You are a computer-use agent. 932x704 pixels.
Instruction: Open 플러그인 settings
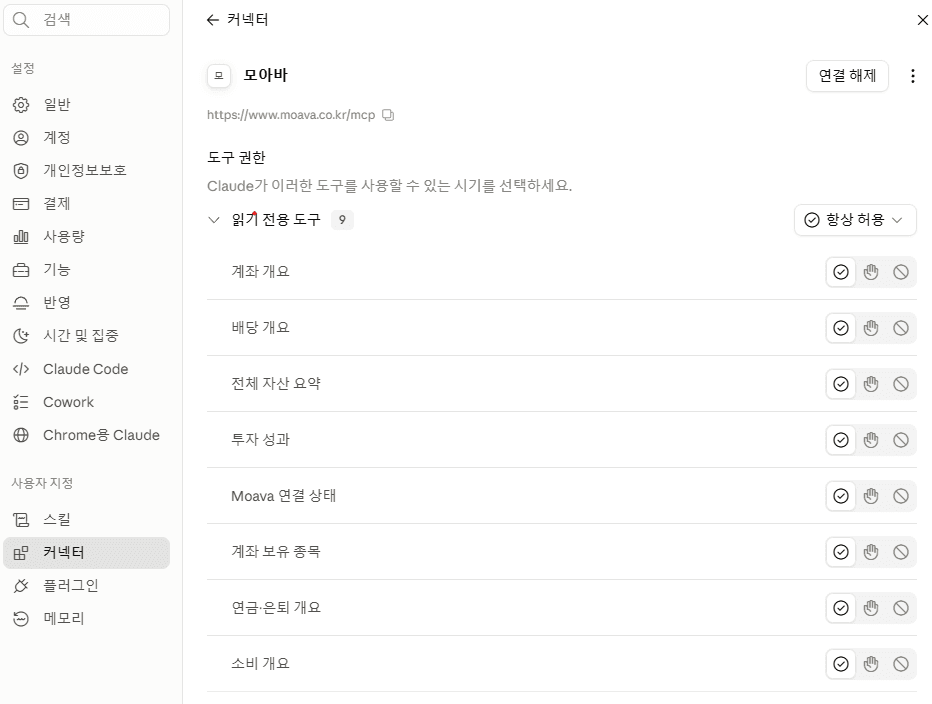87,586
